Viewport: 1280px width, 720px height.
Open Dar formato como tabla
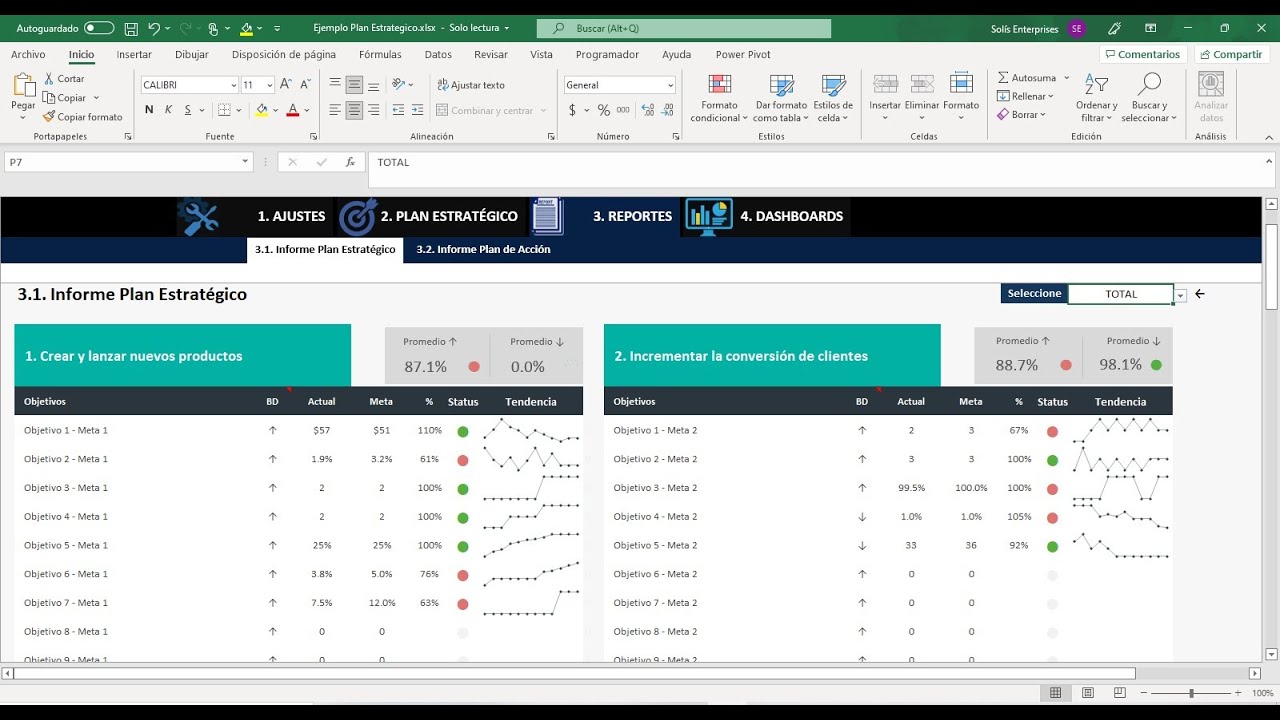pyautogui.click(x=781, y=98)
